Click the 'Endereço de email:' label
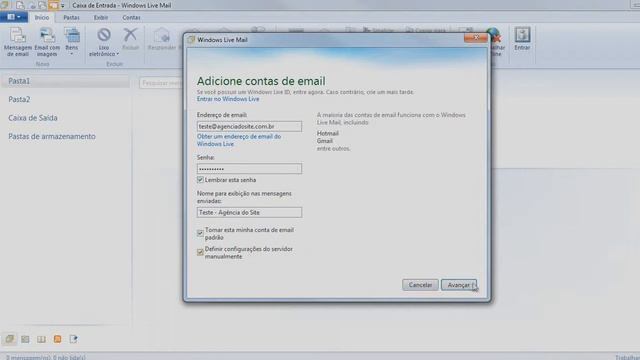This screenshot has width=640, height=360. (x=222, y=115)
